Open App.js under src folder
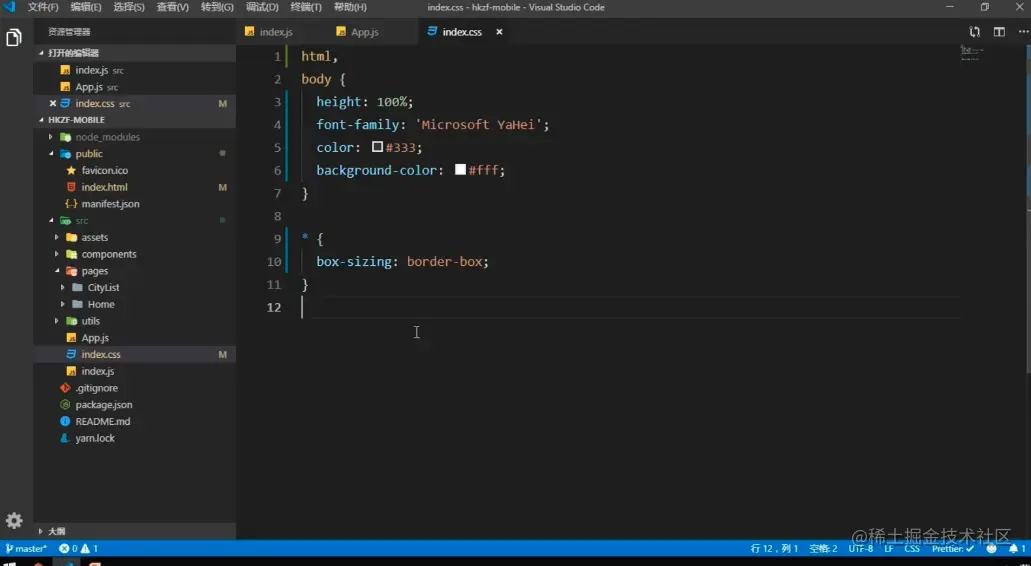Image resolution: width=1031 pixels, height=566 pixels. [x=95, y=338]
